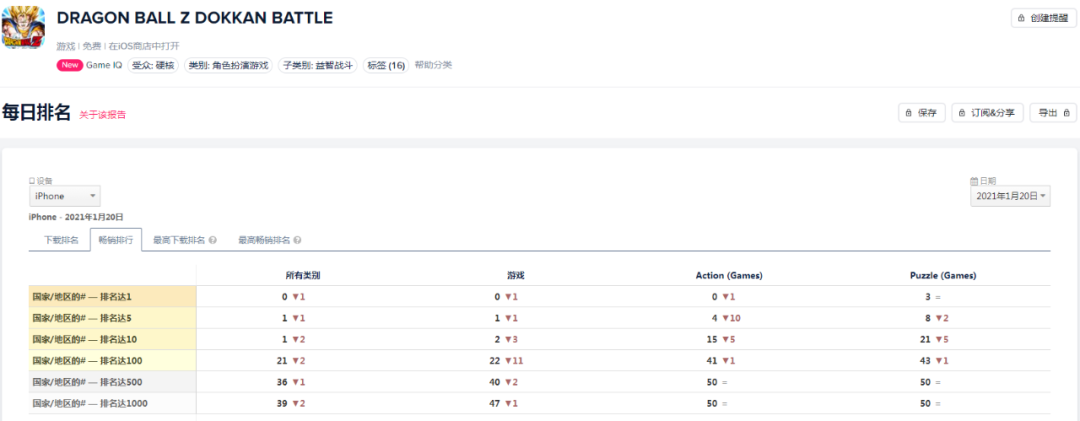Click 在iOS商店中打开 link

pyautogui.click(x=146, y=46)
